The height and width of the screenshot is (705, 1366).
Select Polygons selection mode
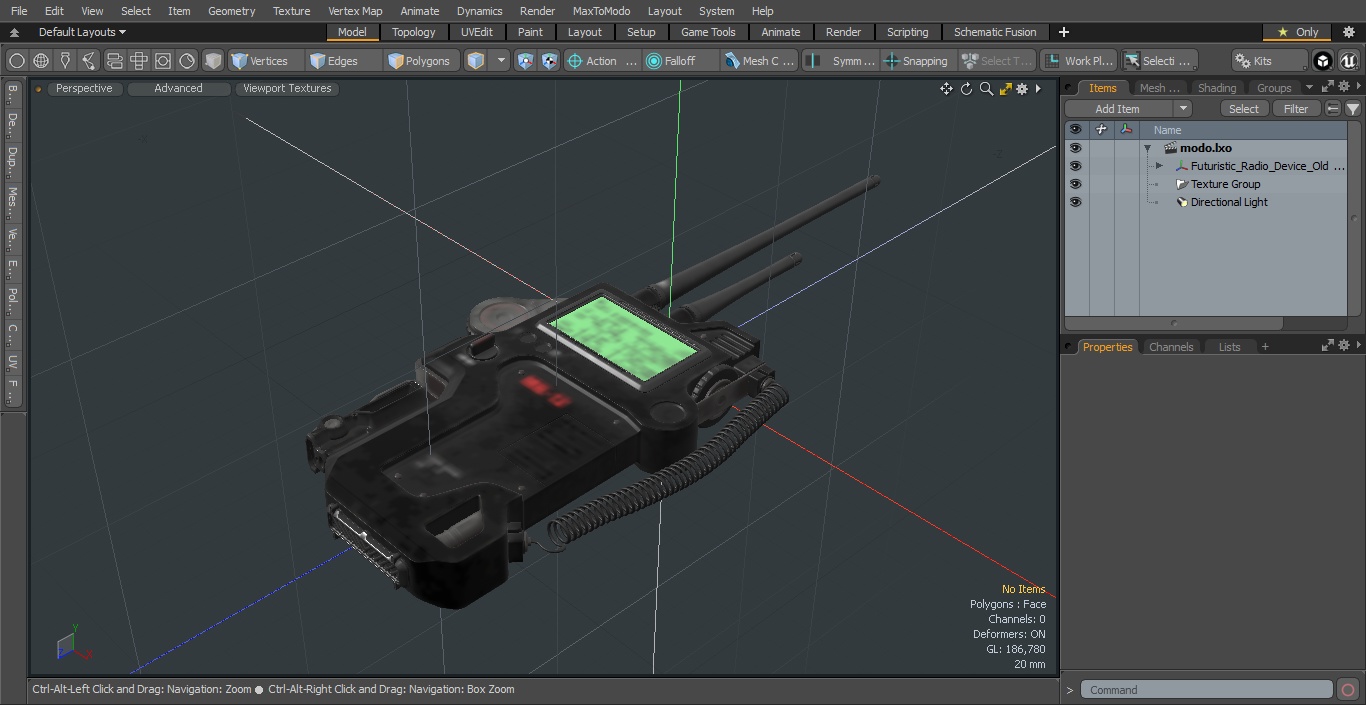coord(419,61)
